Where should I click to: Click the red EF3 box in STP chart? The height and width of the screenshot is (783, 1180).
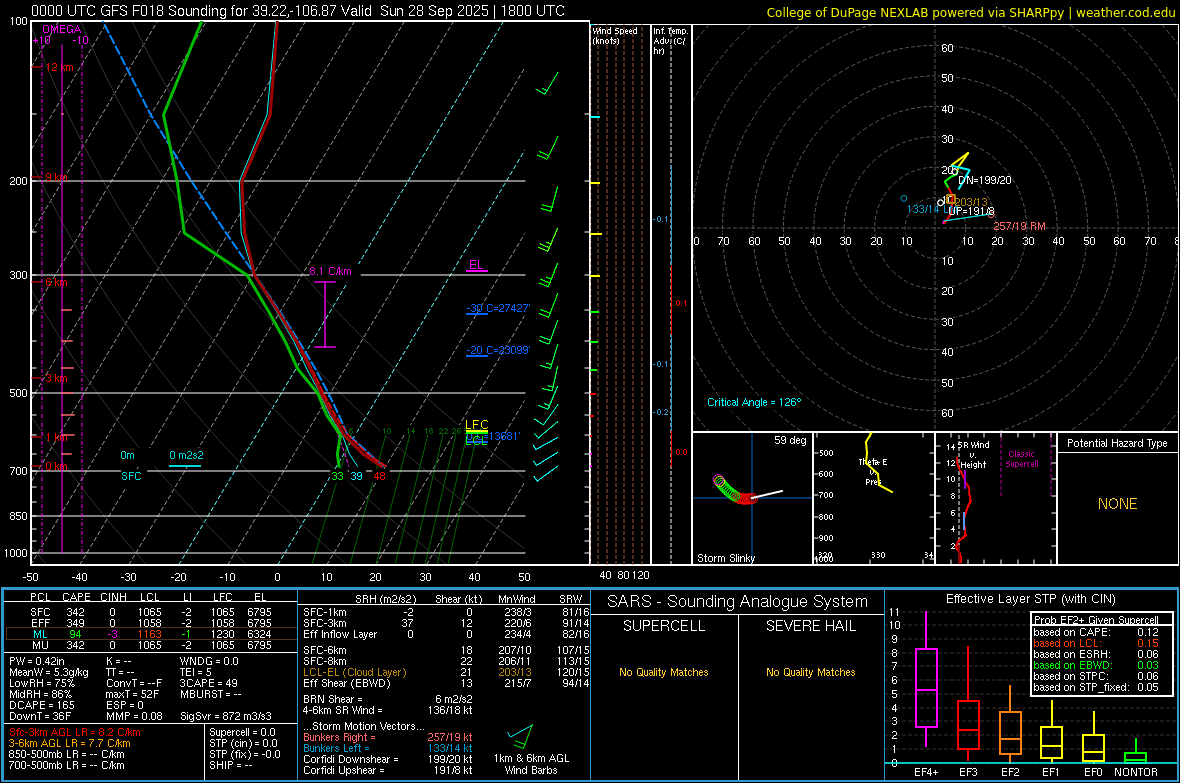tap(968, 725)
